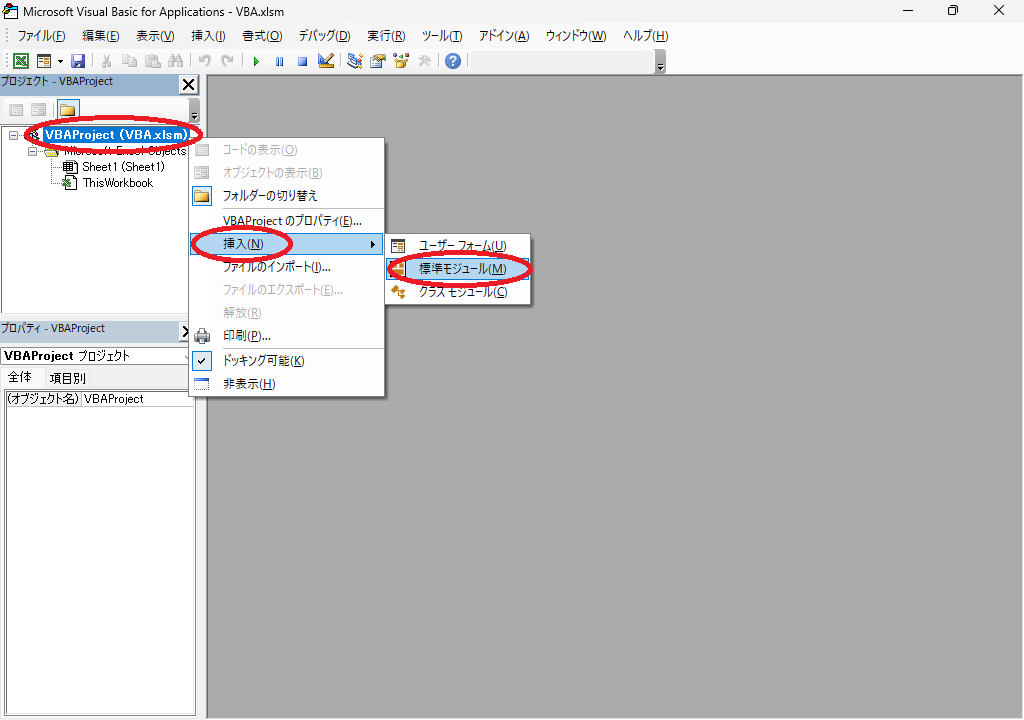Viewport: 1024px width, 720px height.
Task: Select VBAProject (VBA.xlsm) root node
Action: [x=116, y=135]
